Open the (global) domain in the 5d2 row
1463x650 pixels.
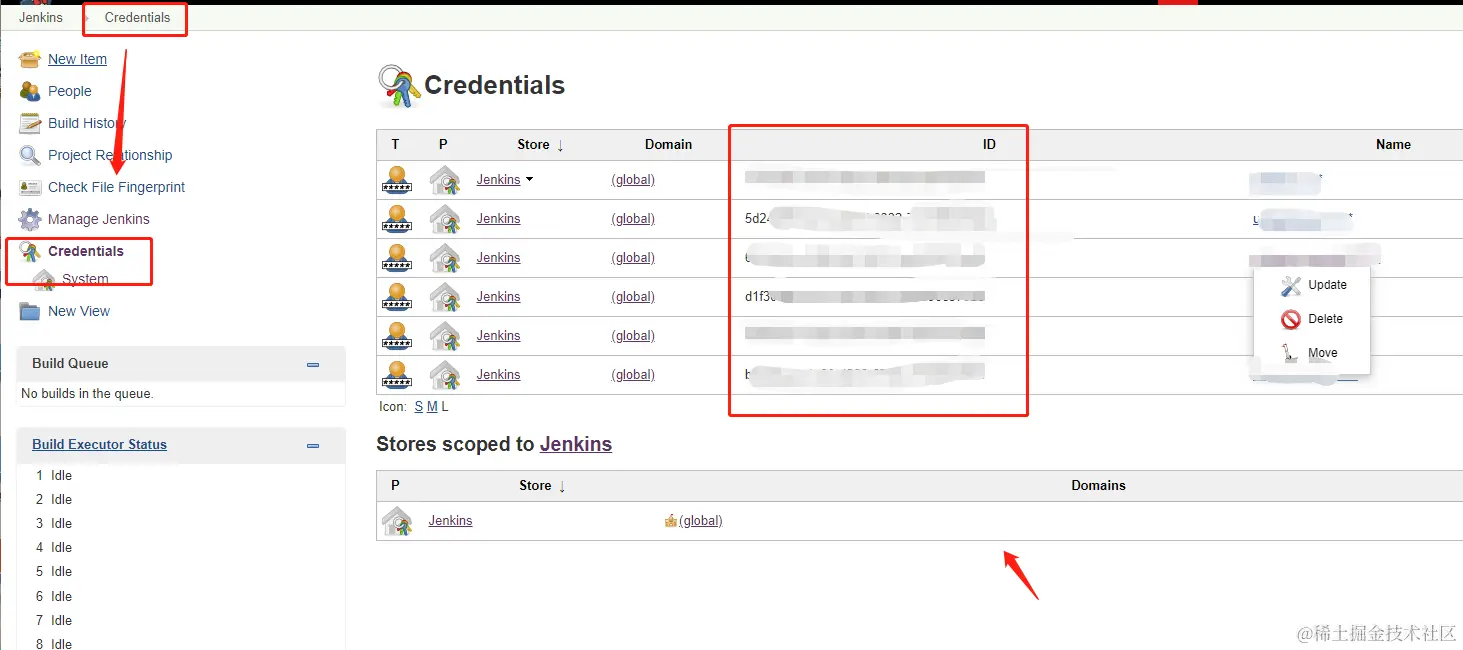pos(633,219)
